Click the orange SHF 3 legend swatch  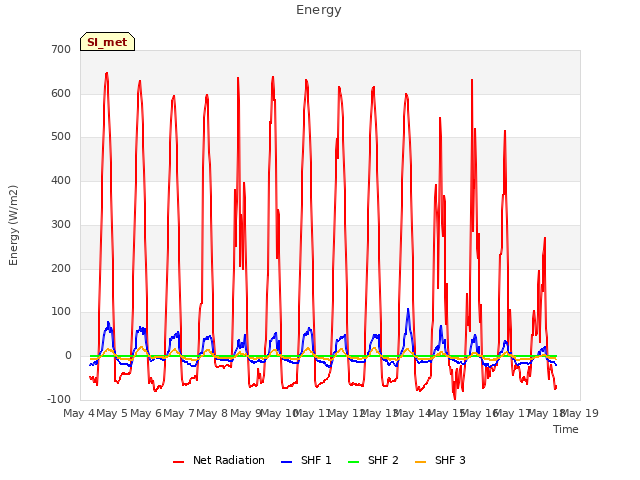pos(420,462)
